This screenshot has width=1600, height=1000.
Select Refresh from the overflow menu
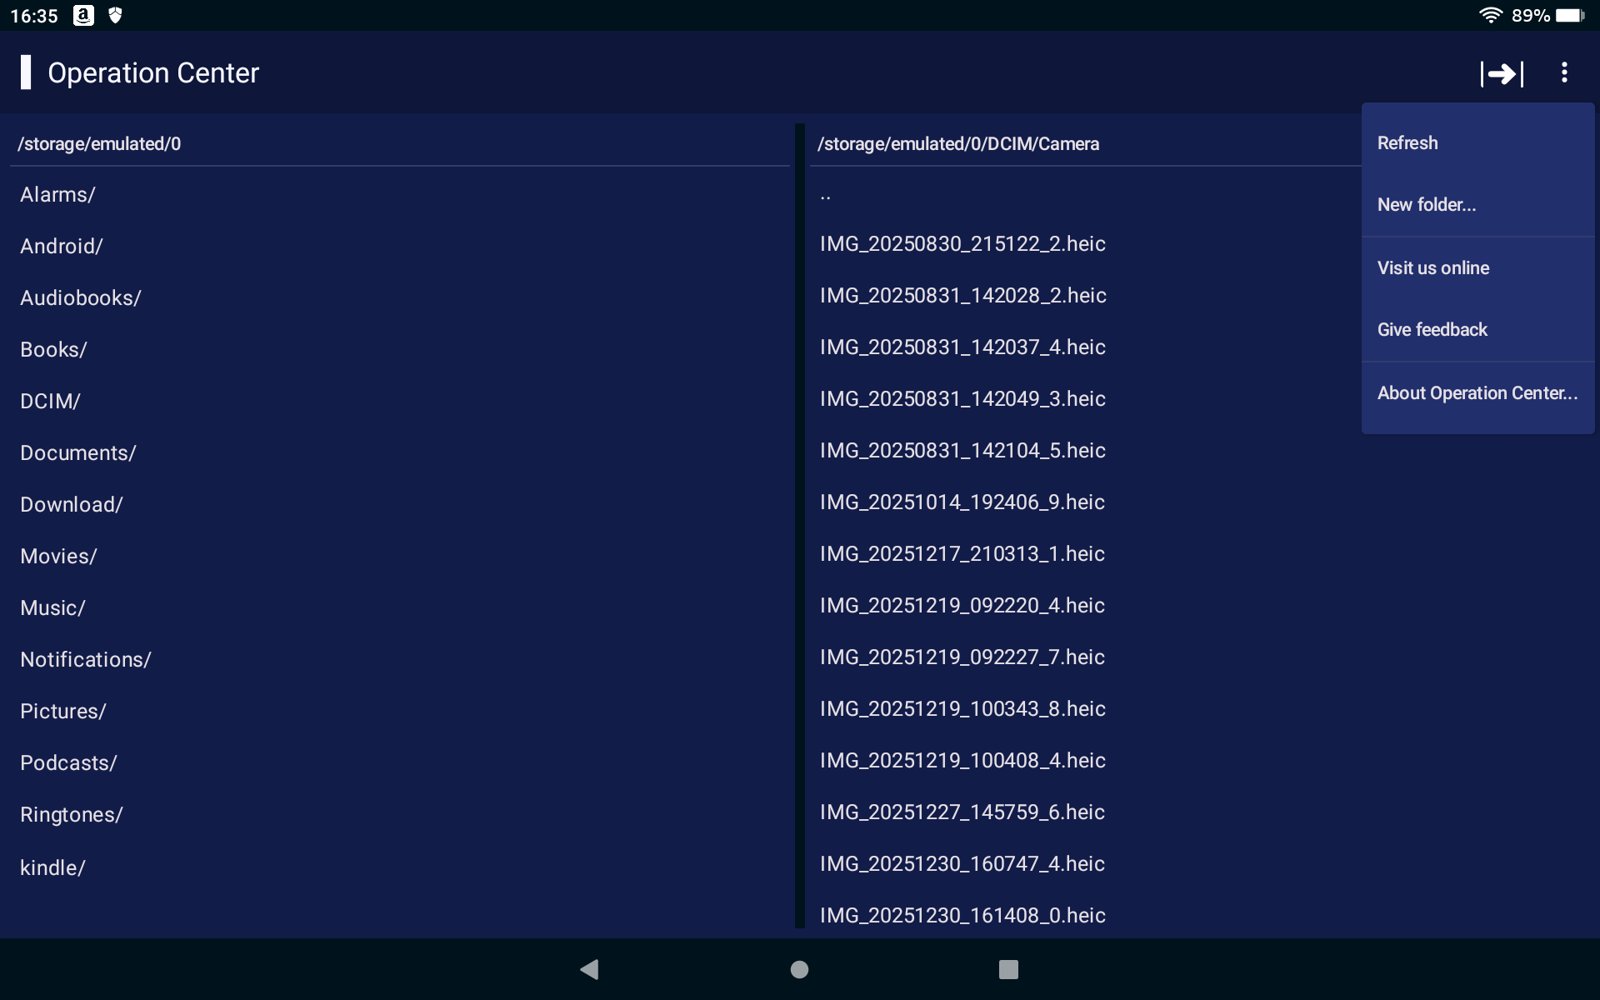tap(1407, 143)
